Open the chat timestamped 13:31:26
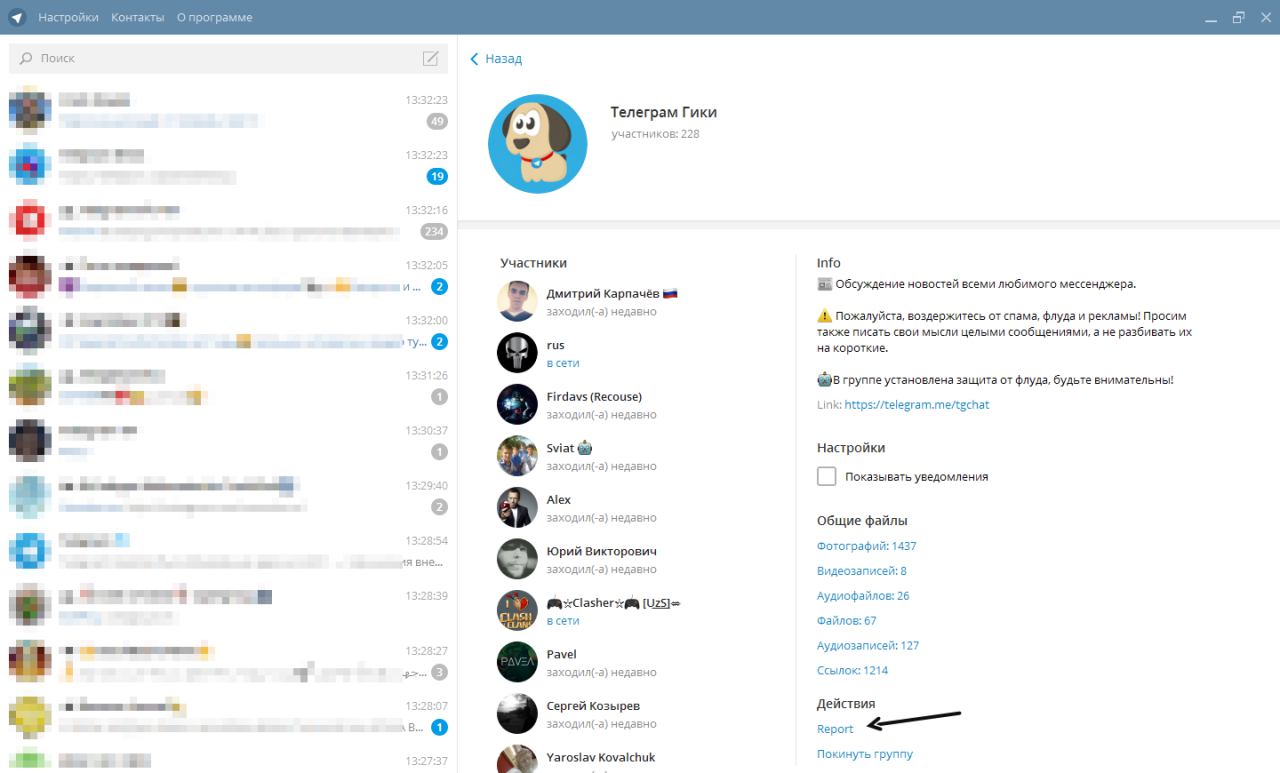Viewport: 1280px width, 773px height. point(228,385)
